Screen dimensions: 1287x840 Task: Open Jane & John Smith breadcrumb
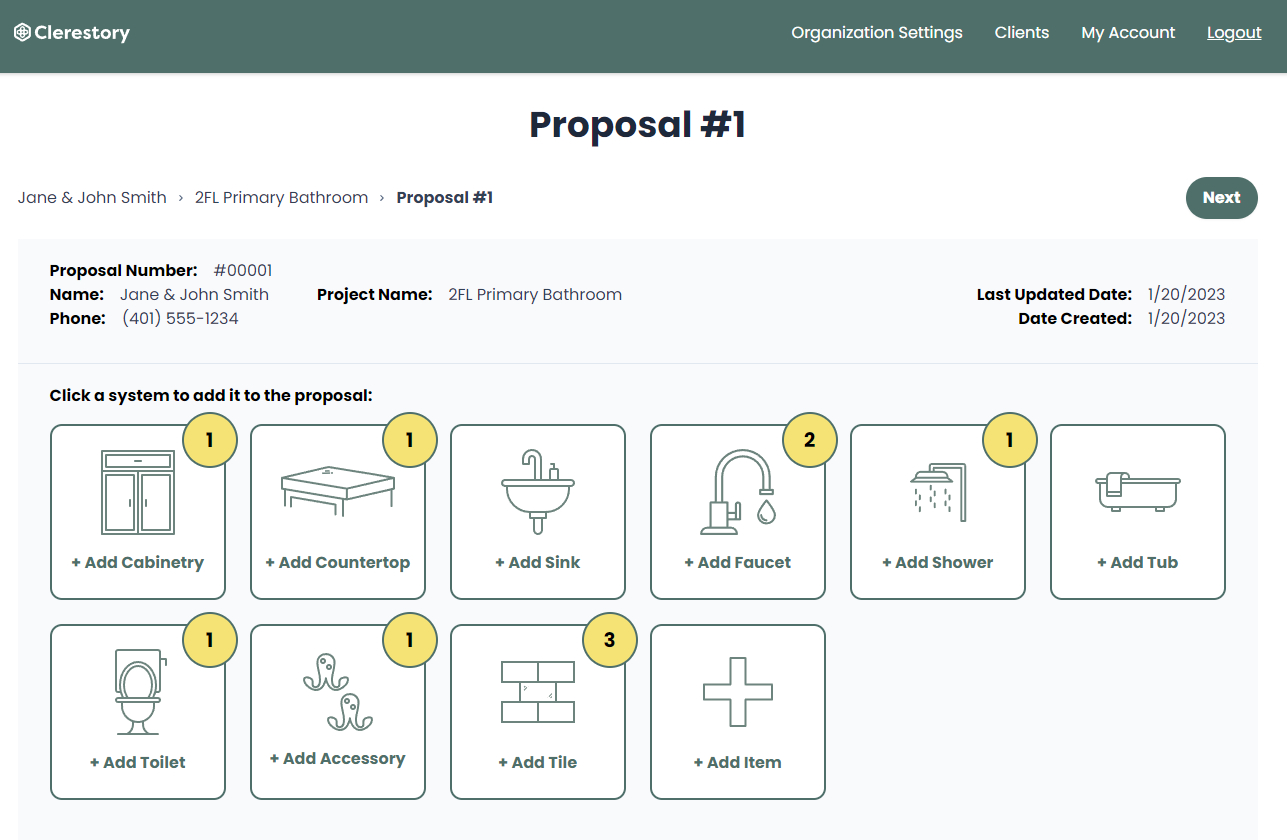click(92, 198)
